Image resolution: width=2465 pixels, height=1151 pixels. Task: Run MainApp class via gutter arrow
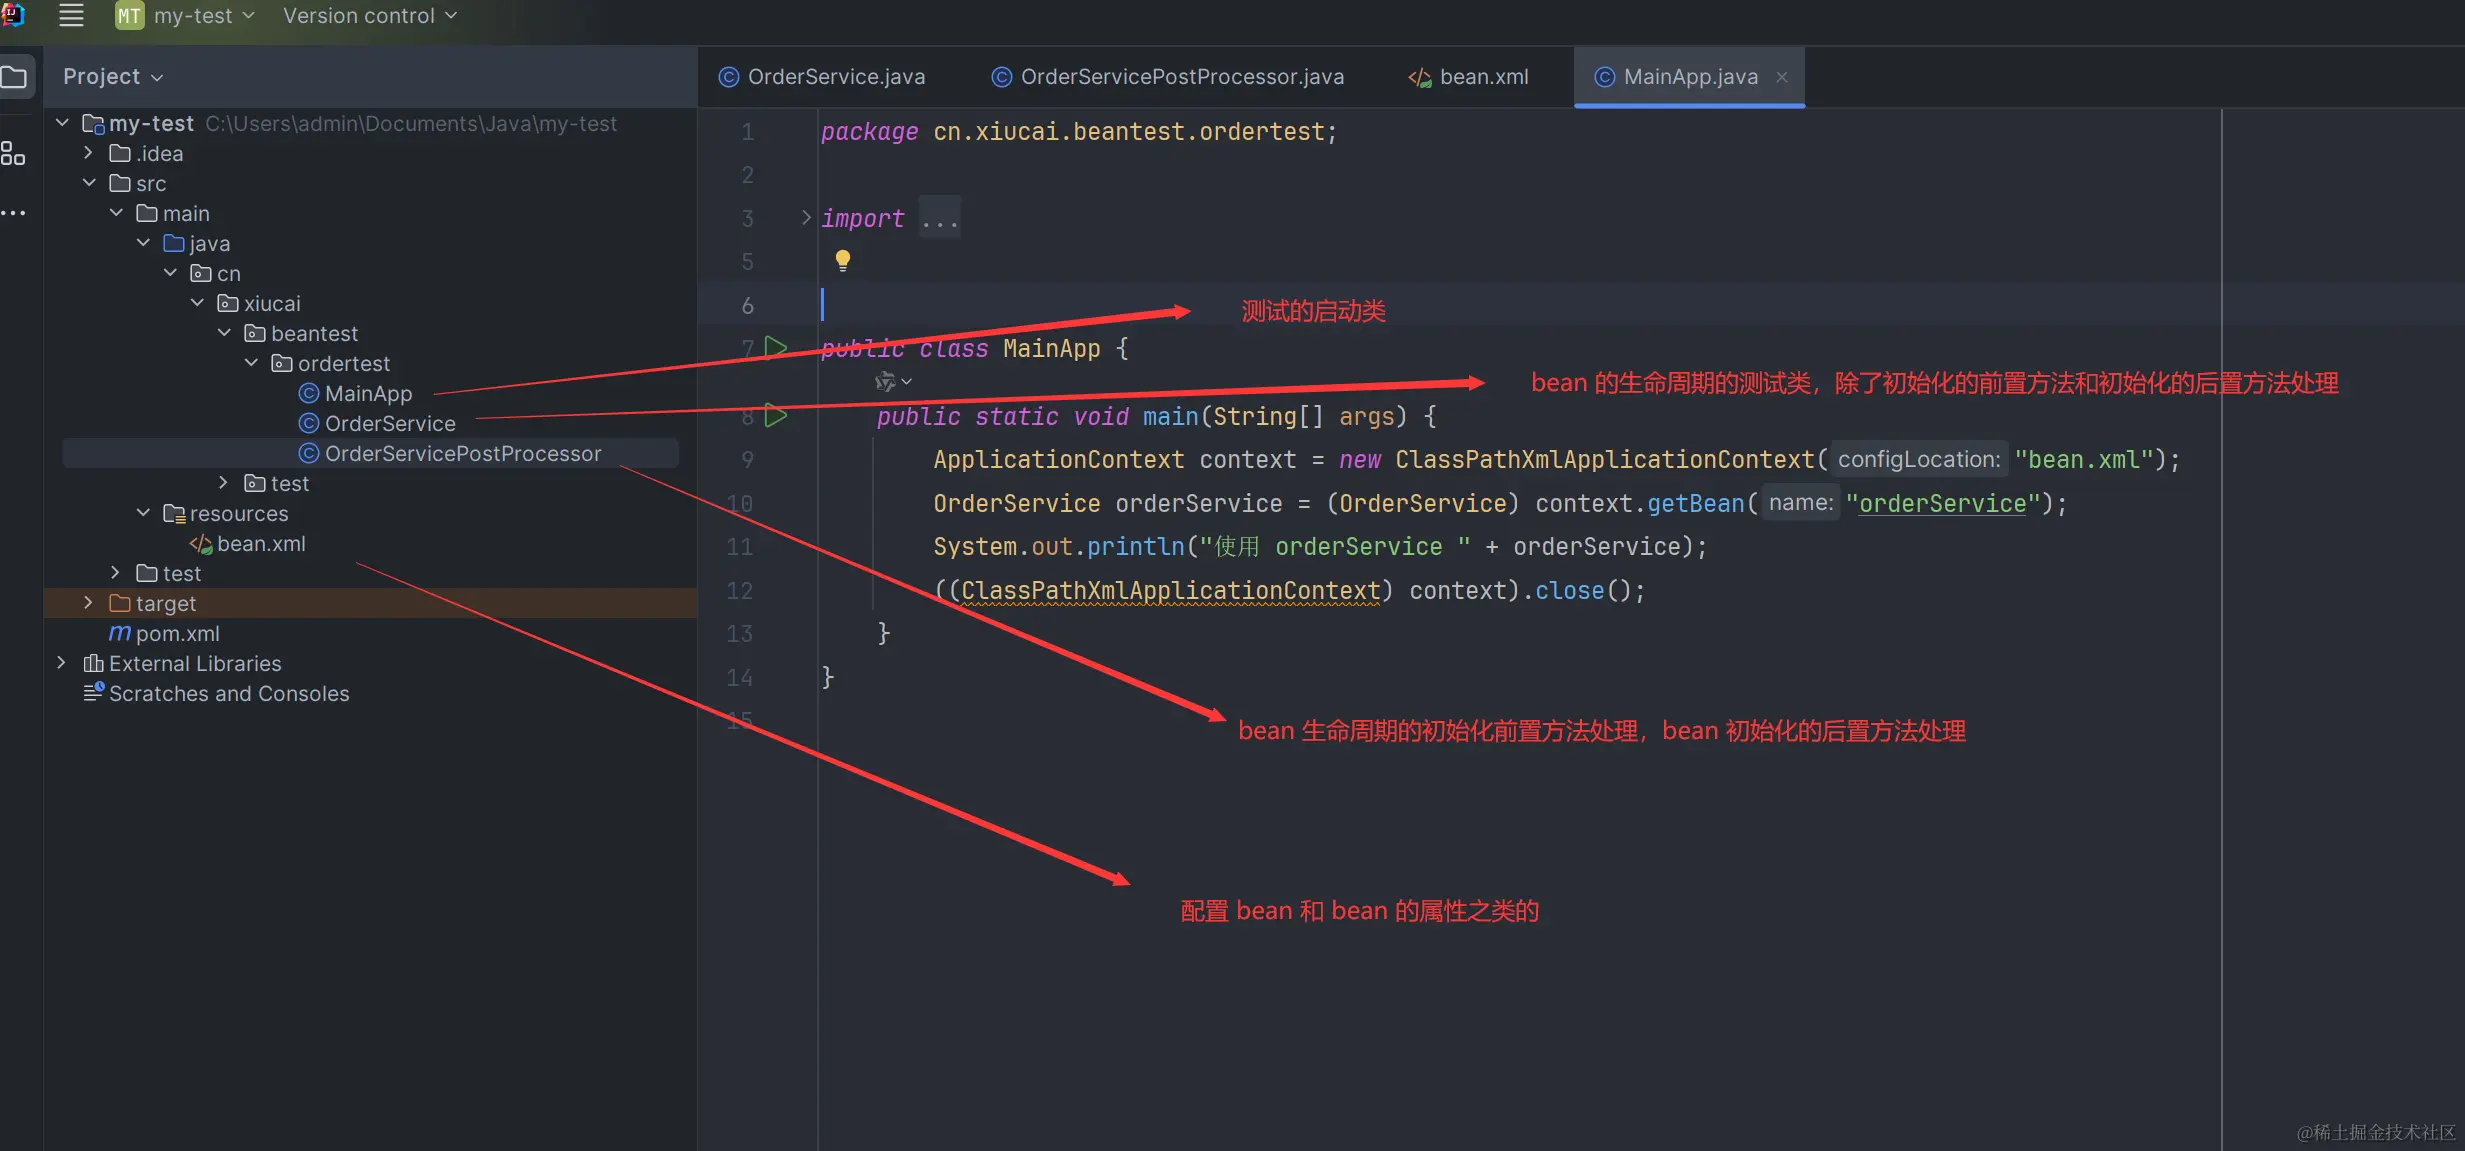776,348
